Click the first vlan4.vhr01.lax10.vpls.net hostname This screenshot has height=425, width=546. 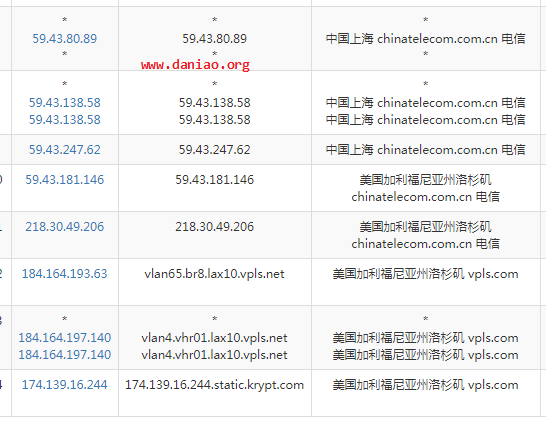click(214, 338)
